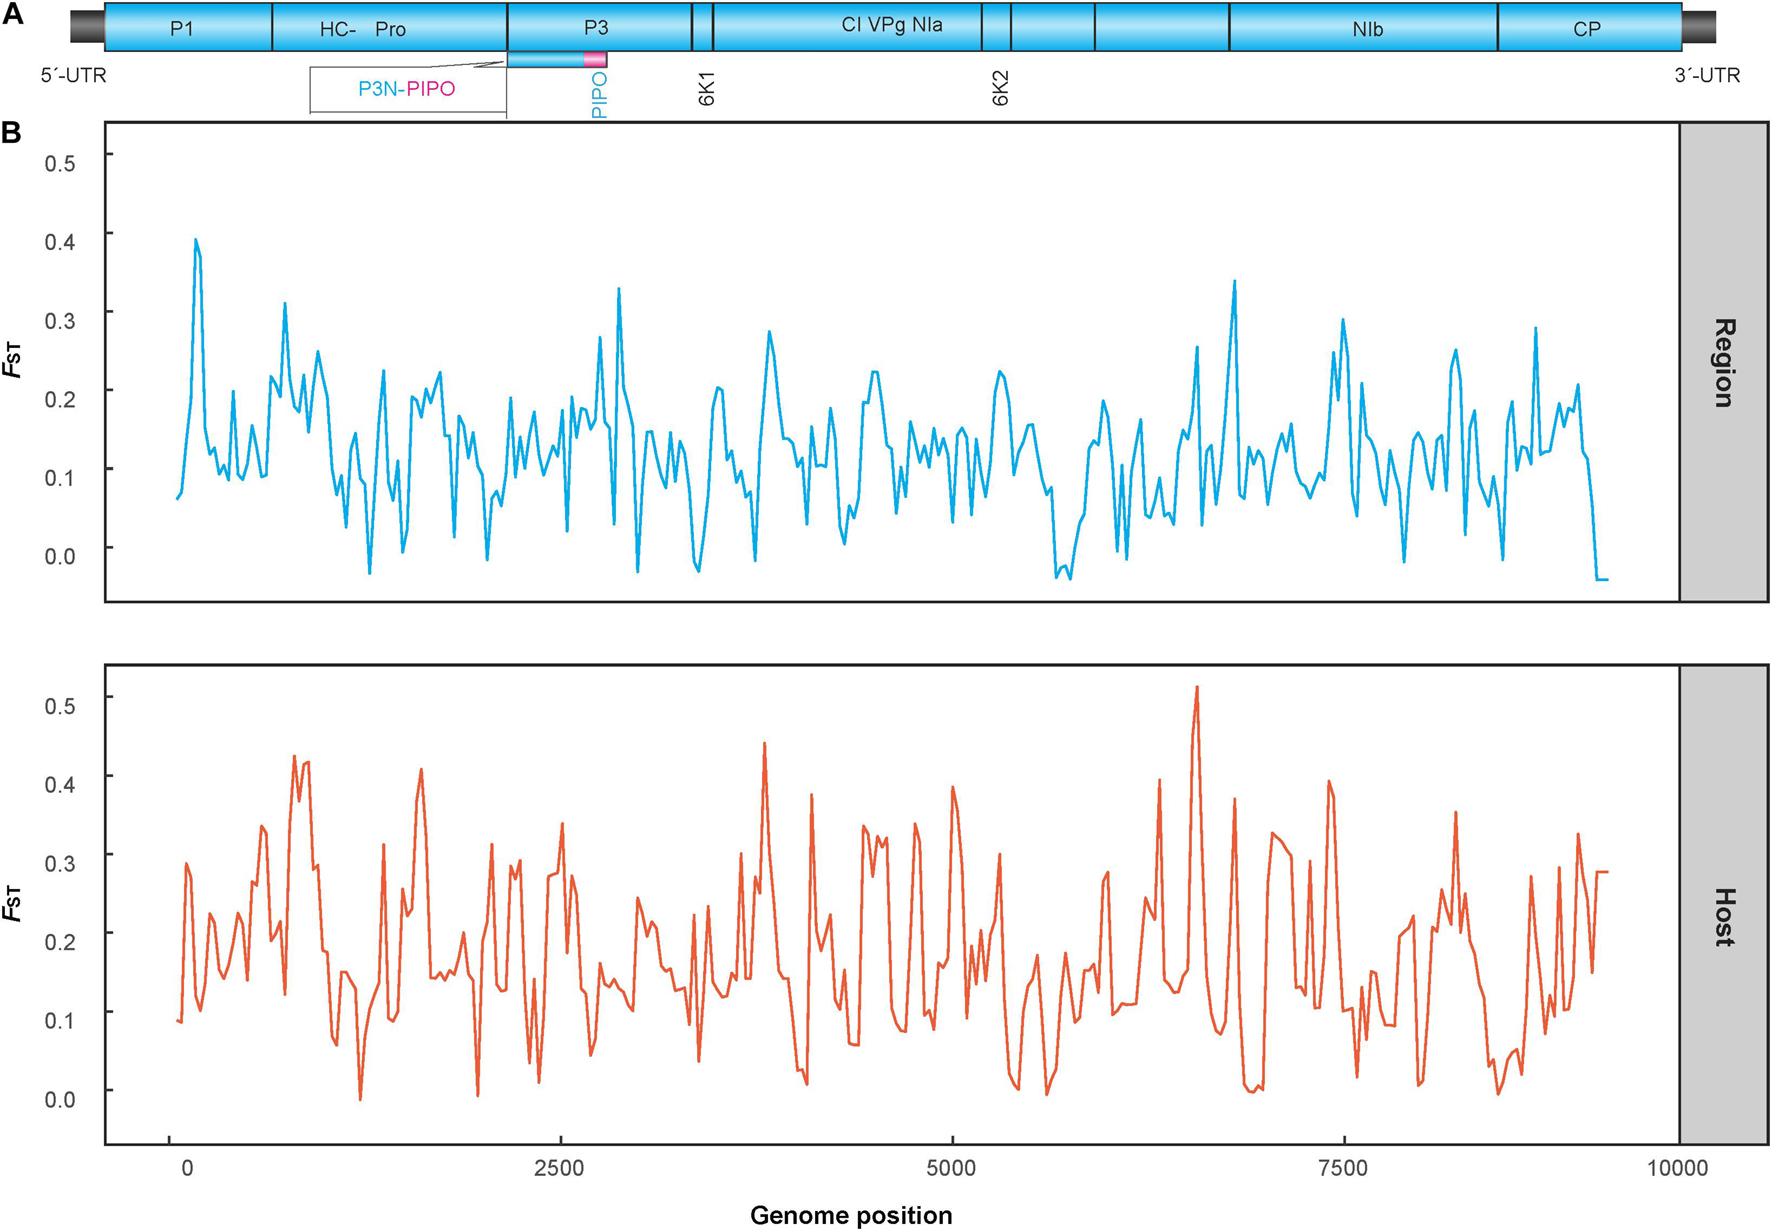Viewport: 1772px width, 1231px height.
Task: Click x-axis tick label 2500
Action: pyautogui.click(x=559, y=1168)
